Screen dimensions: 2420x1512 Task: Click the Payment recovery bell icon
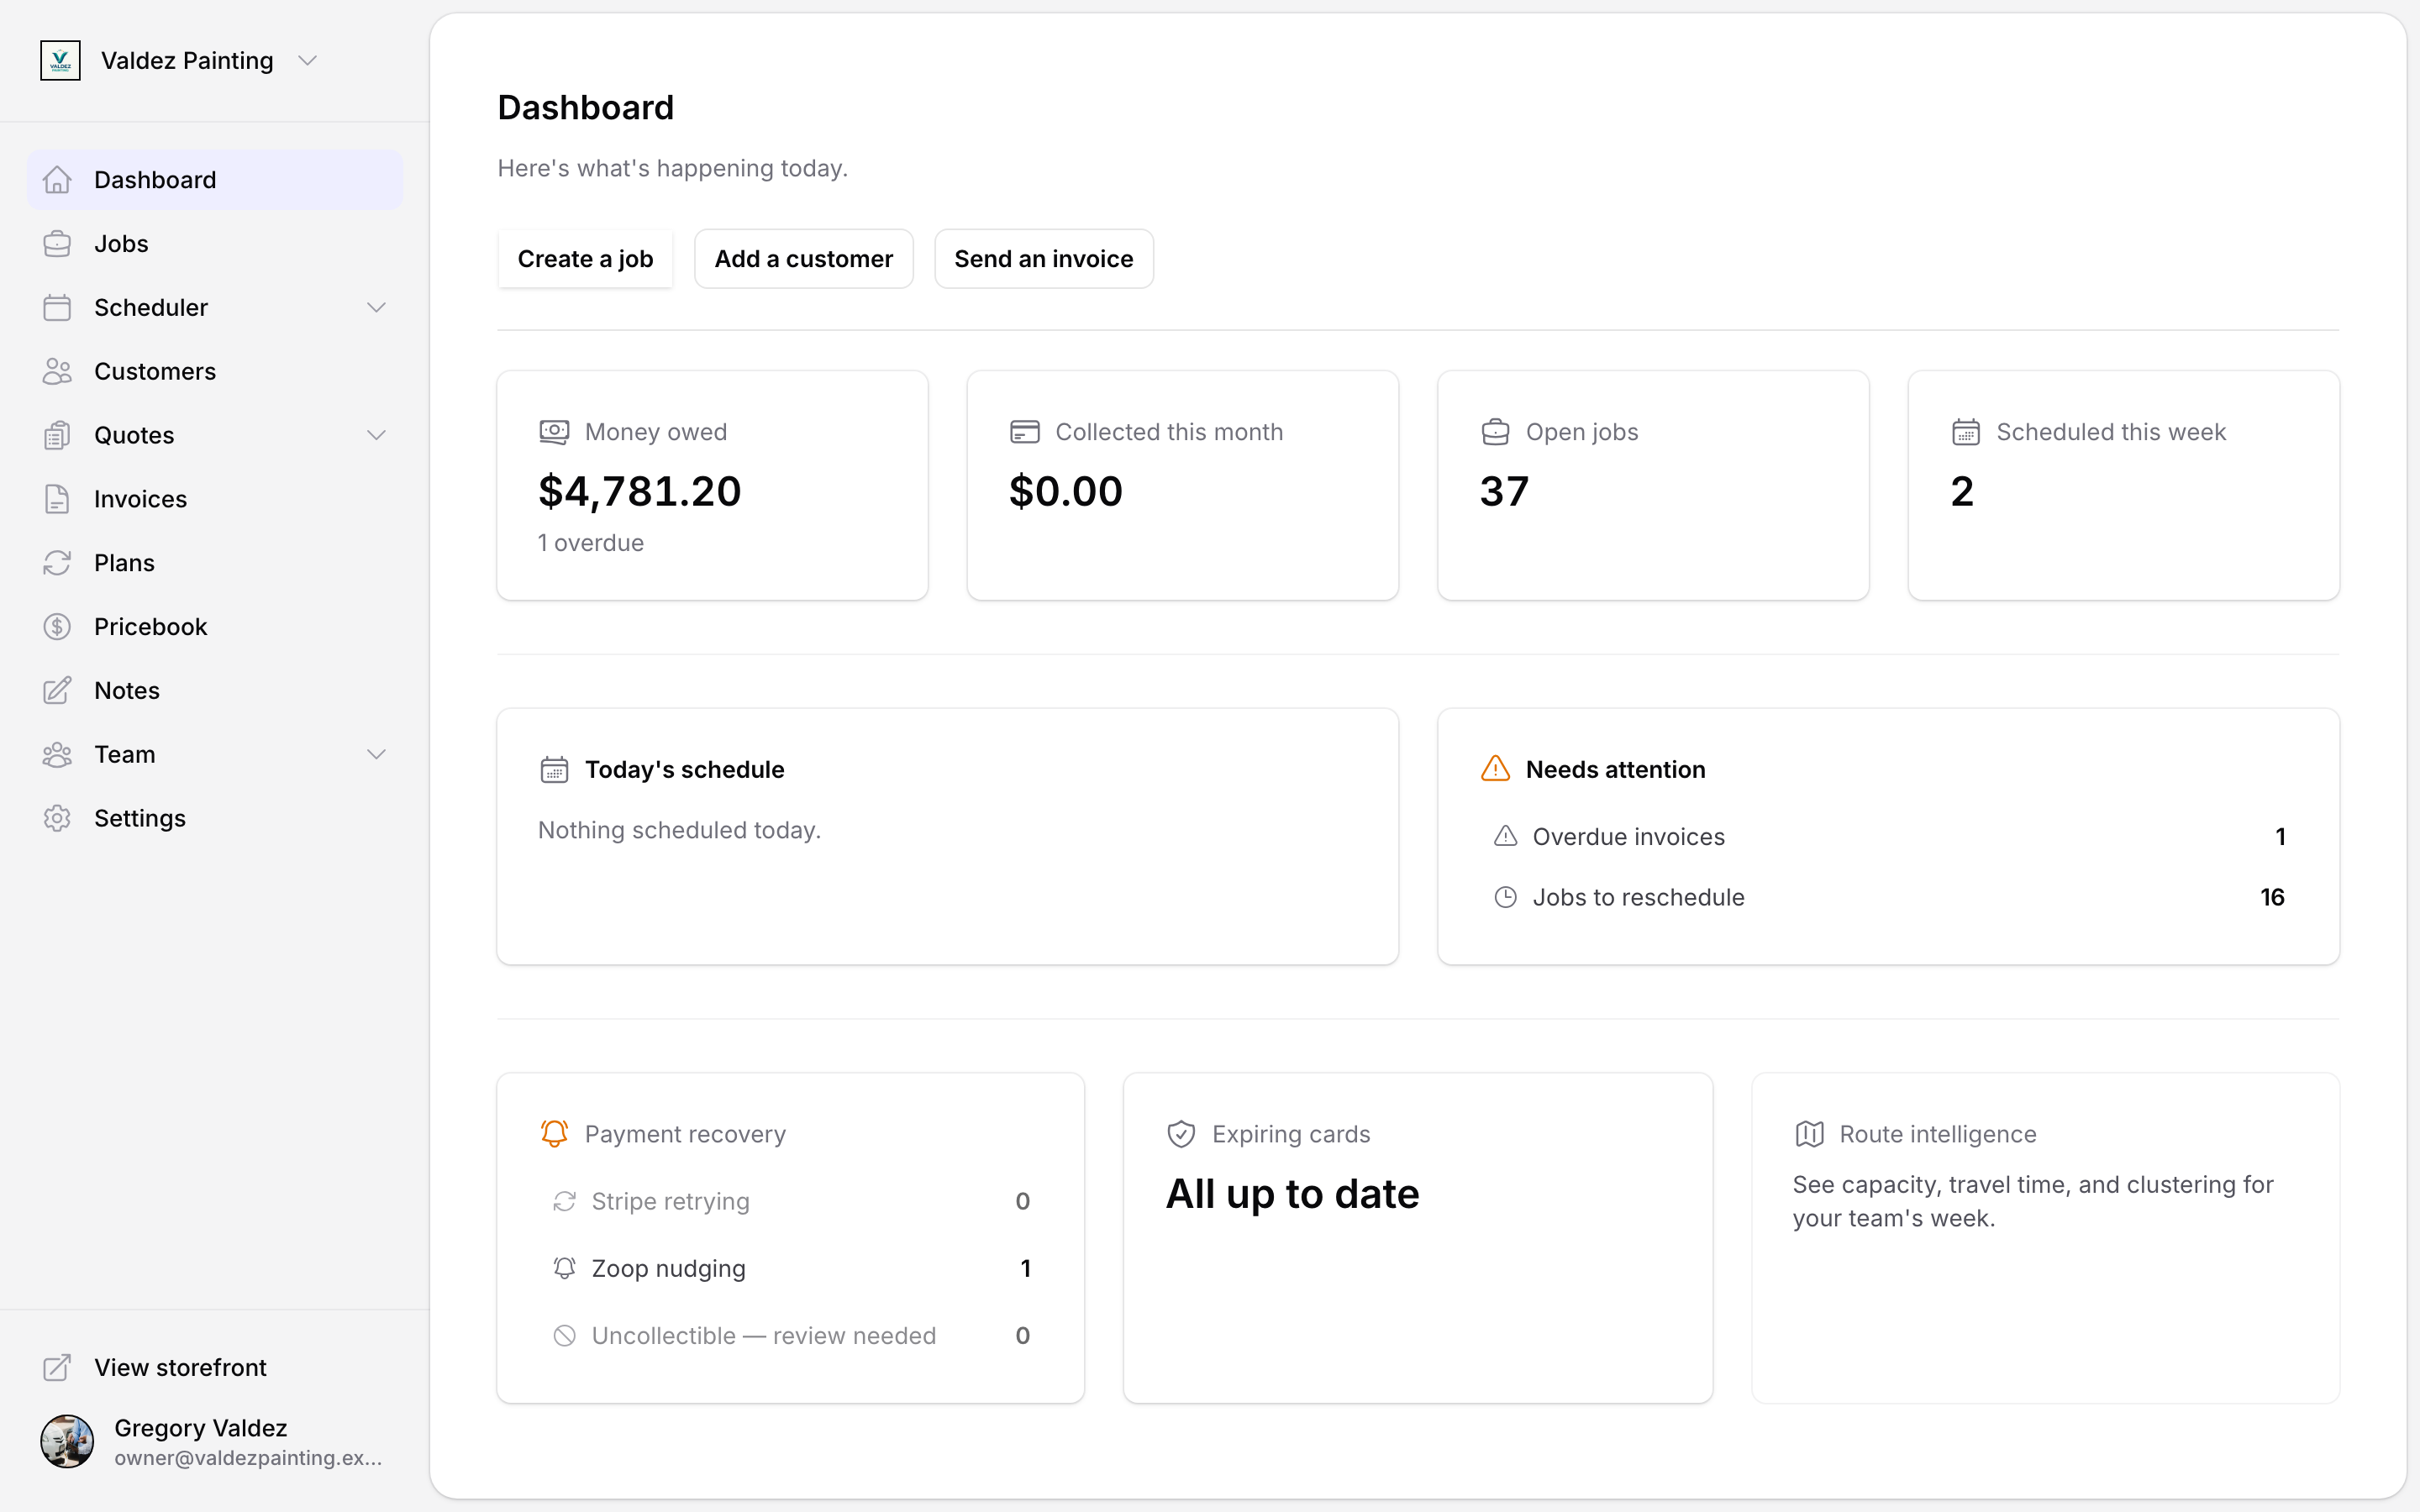(x=554, y=1134)
